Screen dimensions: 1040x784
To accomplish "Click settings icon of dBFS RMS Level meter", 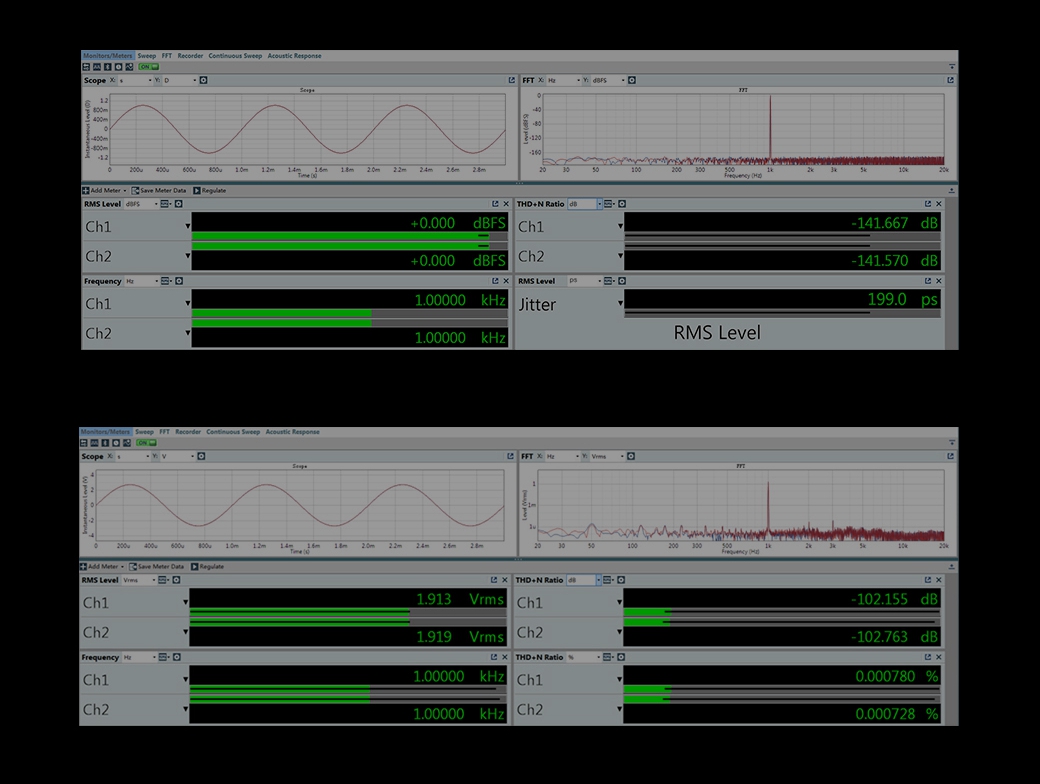I will (x=178, y=204).
